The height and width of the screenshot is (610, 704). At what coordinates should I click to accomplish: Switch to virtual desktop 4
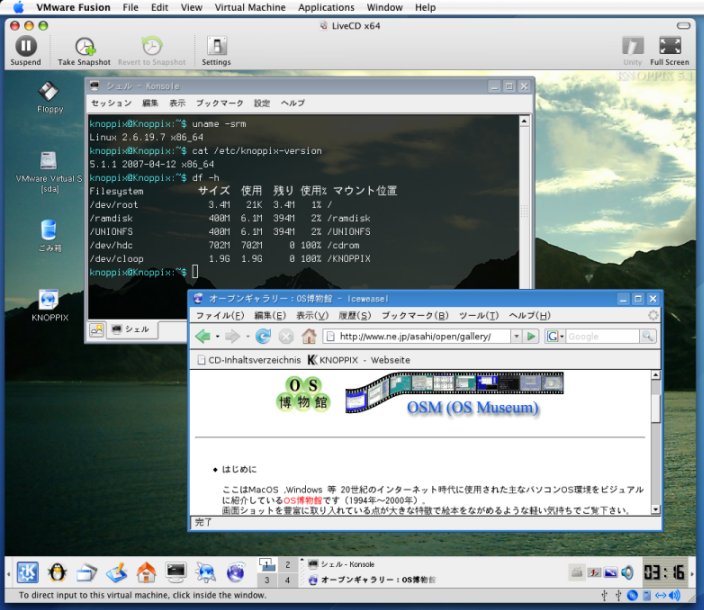(x=287, y=580)
